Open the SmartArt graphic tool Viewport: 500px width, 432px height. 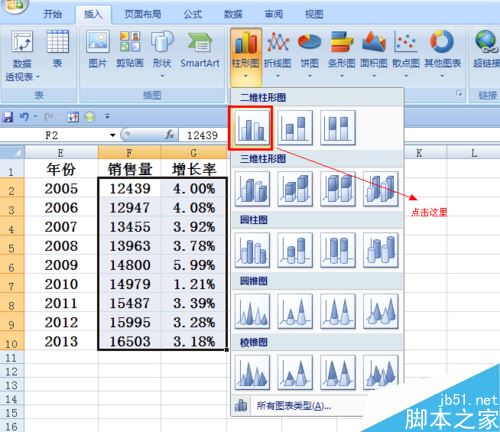click(x=200, y=49)
